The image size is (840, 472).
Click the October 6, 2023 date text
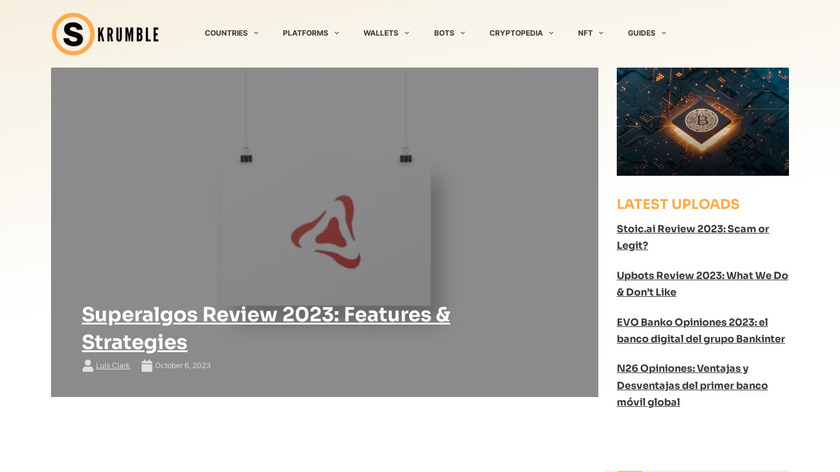tap(183, 366)
